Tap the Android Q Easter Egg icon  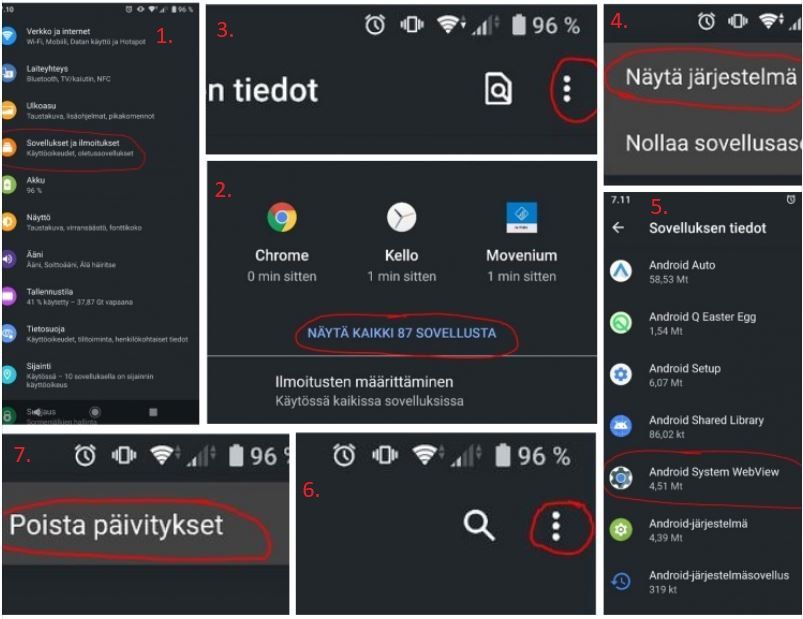pos(621,323)
